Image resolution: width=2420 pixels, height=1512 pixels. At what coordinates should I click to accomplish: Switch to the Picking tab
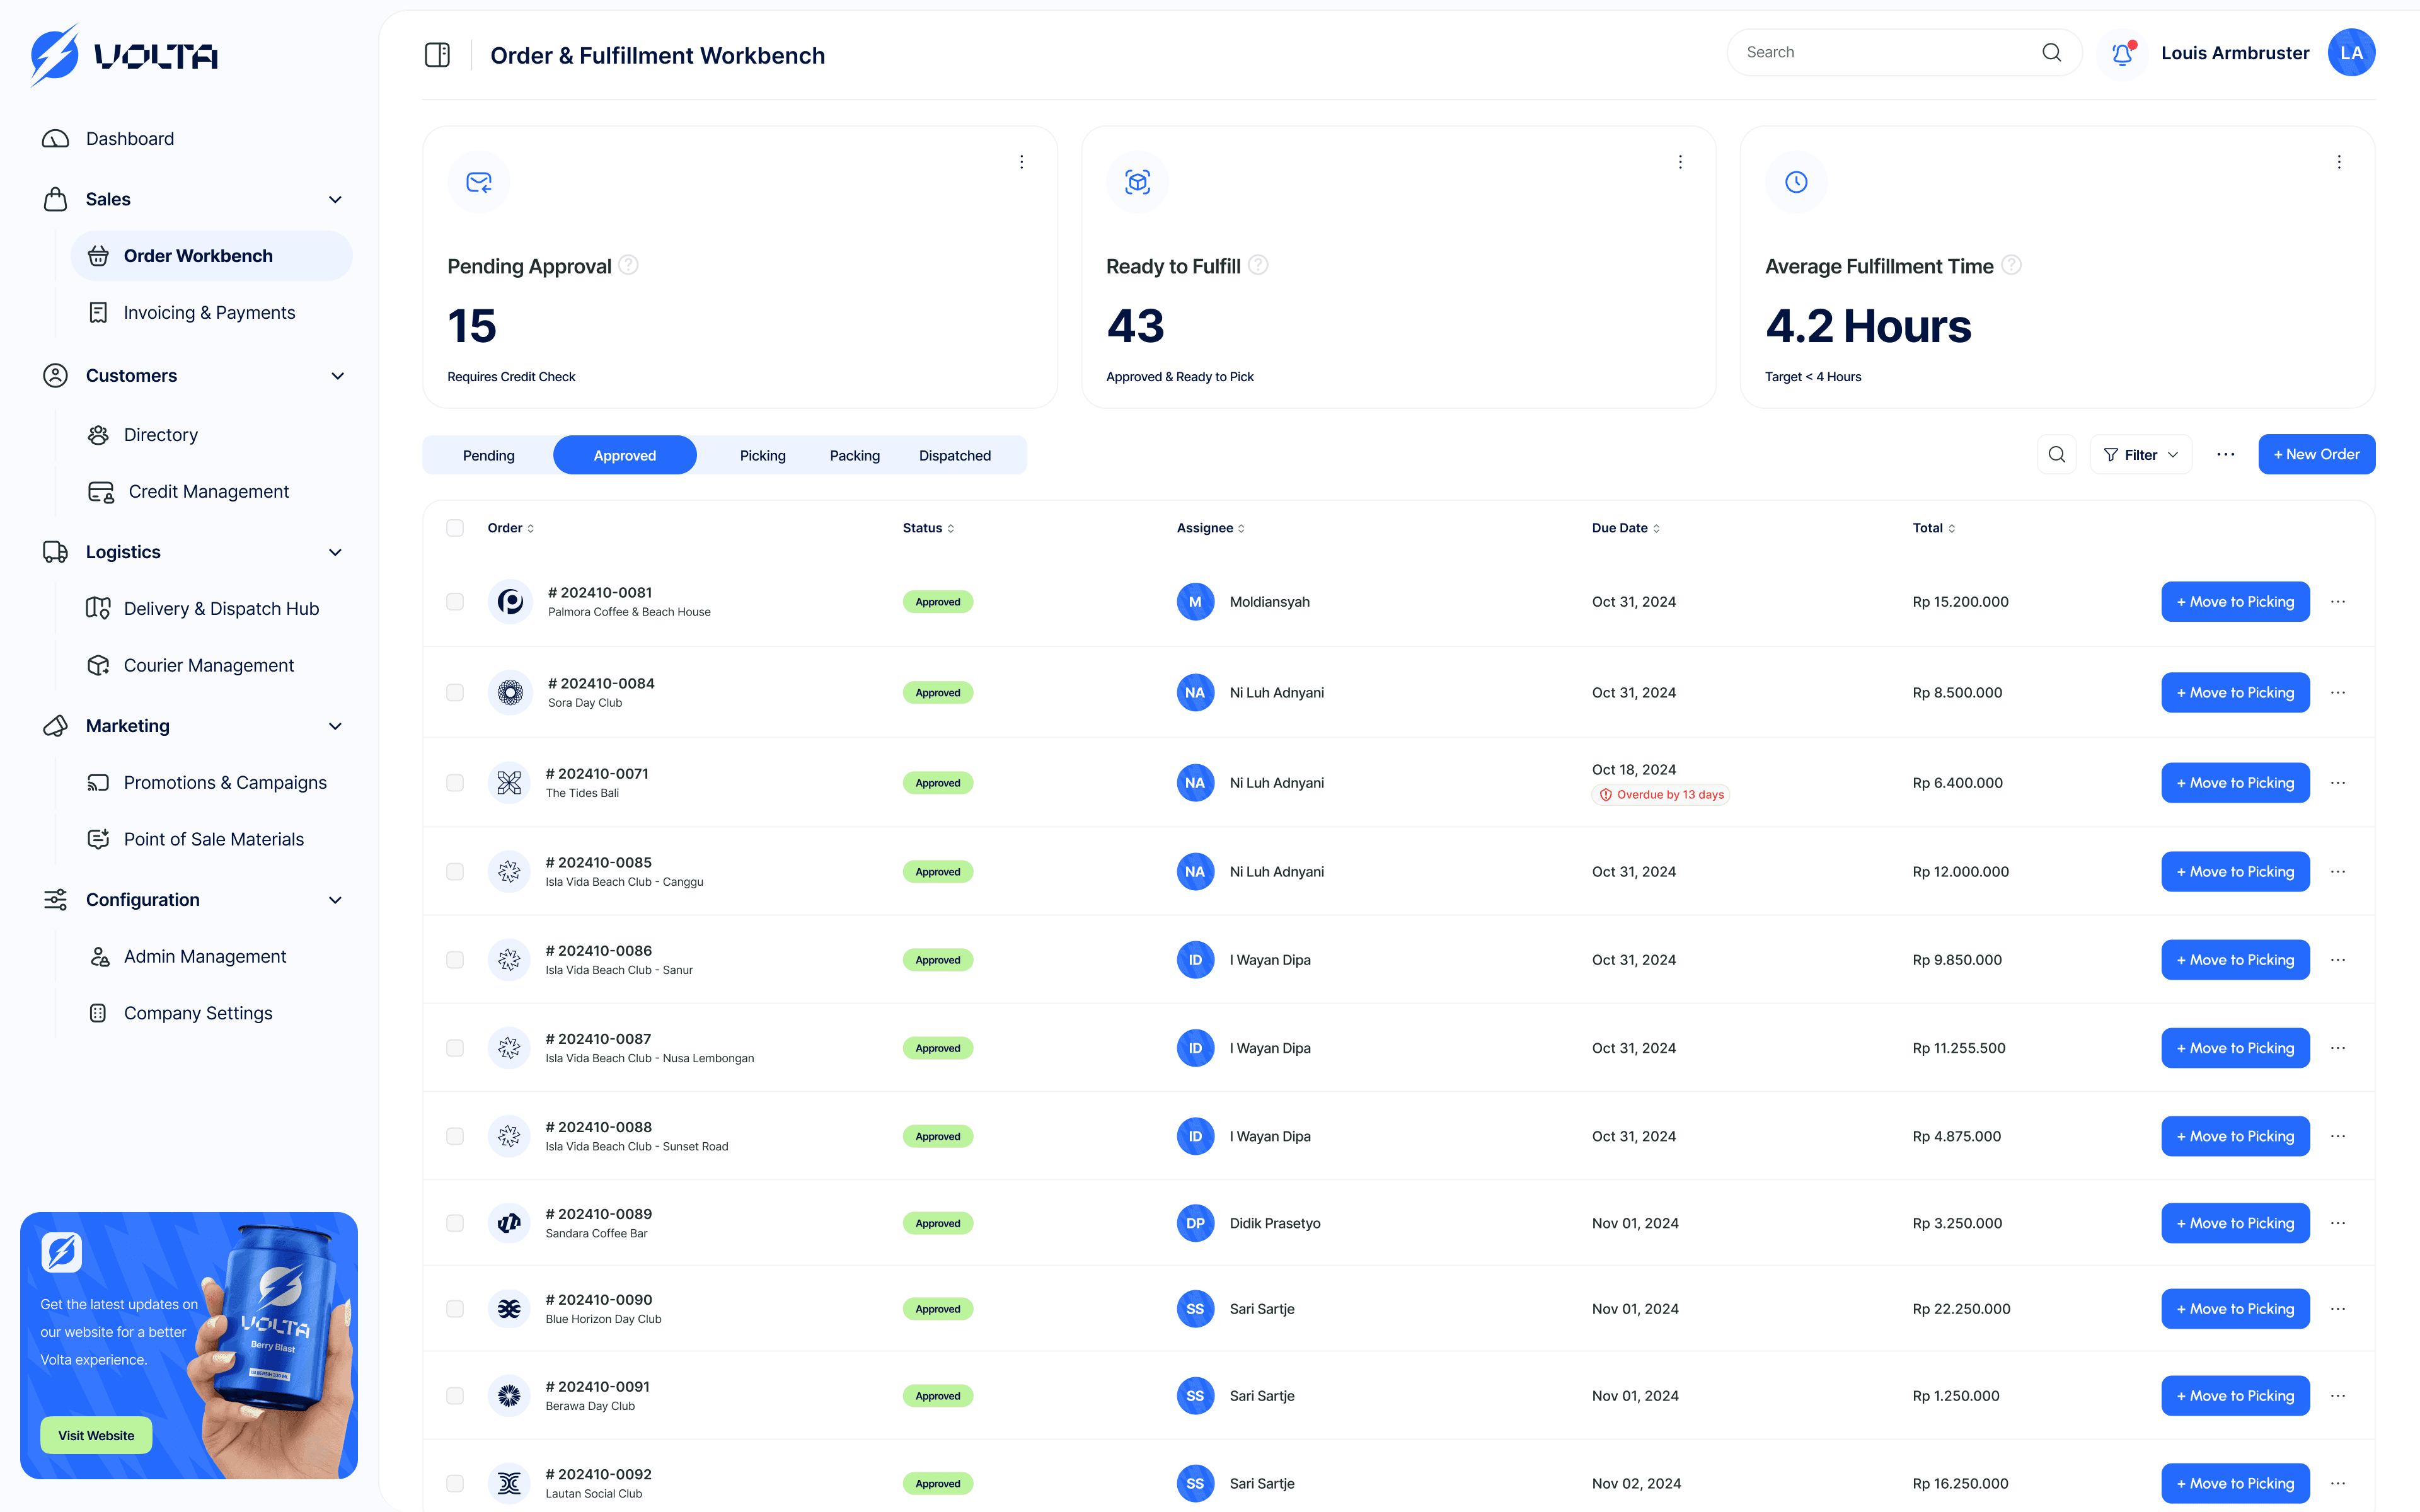tap(762, 455)
